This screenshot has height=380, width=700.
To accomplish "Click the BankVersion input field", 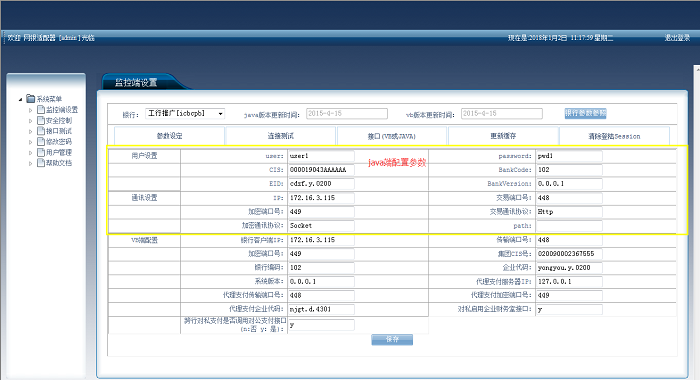I will point(569,184).
